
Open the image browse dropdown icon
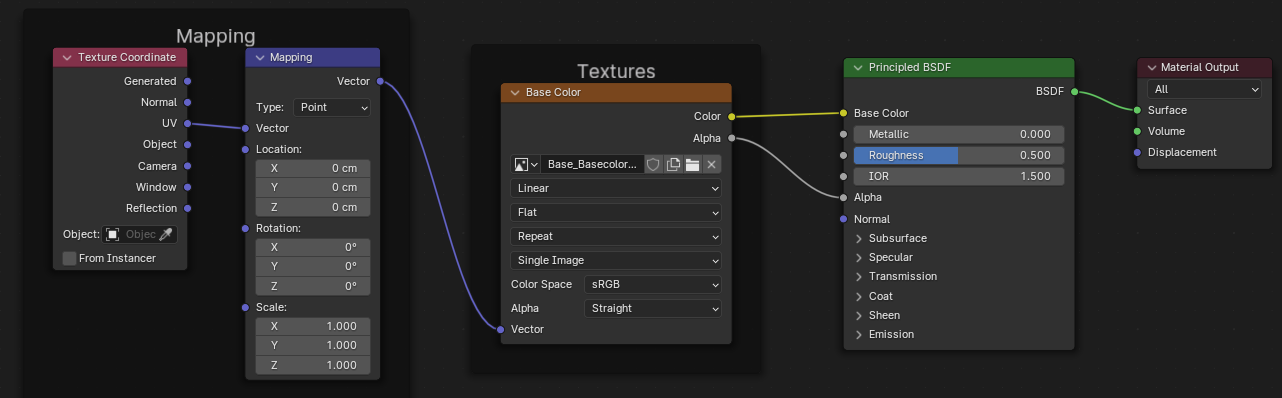click(x=526, y=164)
